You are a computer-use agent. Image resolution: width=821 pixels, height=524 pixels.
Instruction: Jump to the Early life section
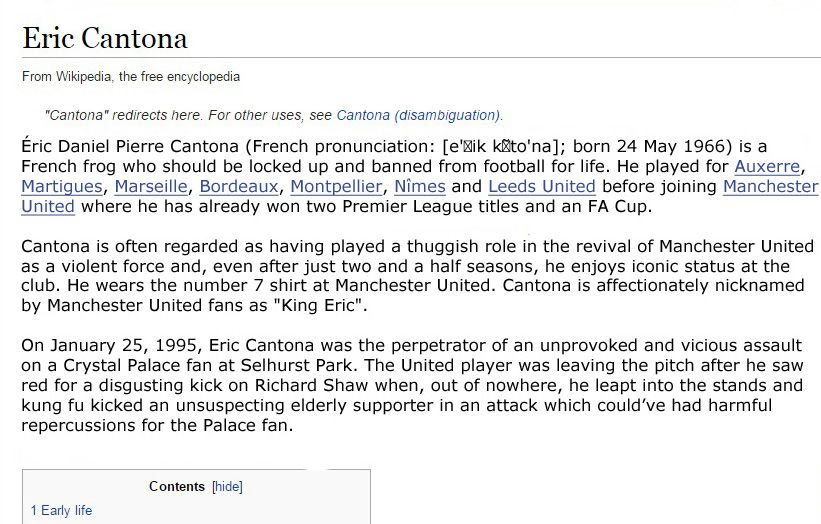[61, 510]
